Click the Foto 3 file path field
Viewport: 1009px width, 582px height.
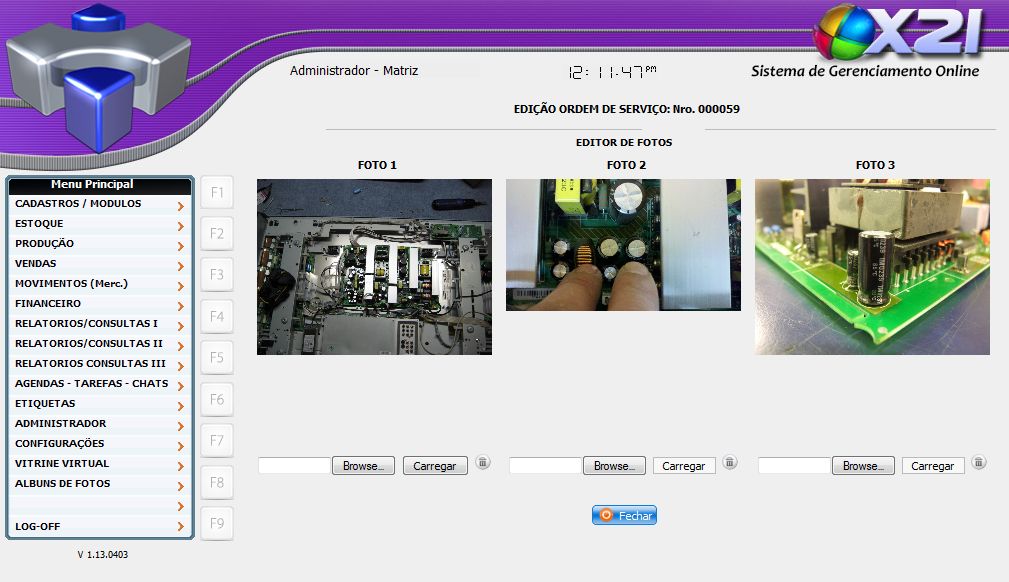point(794,466)
